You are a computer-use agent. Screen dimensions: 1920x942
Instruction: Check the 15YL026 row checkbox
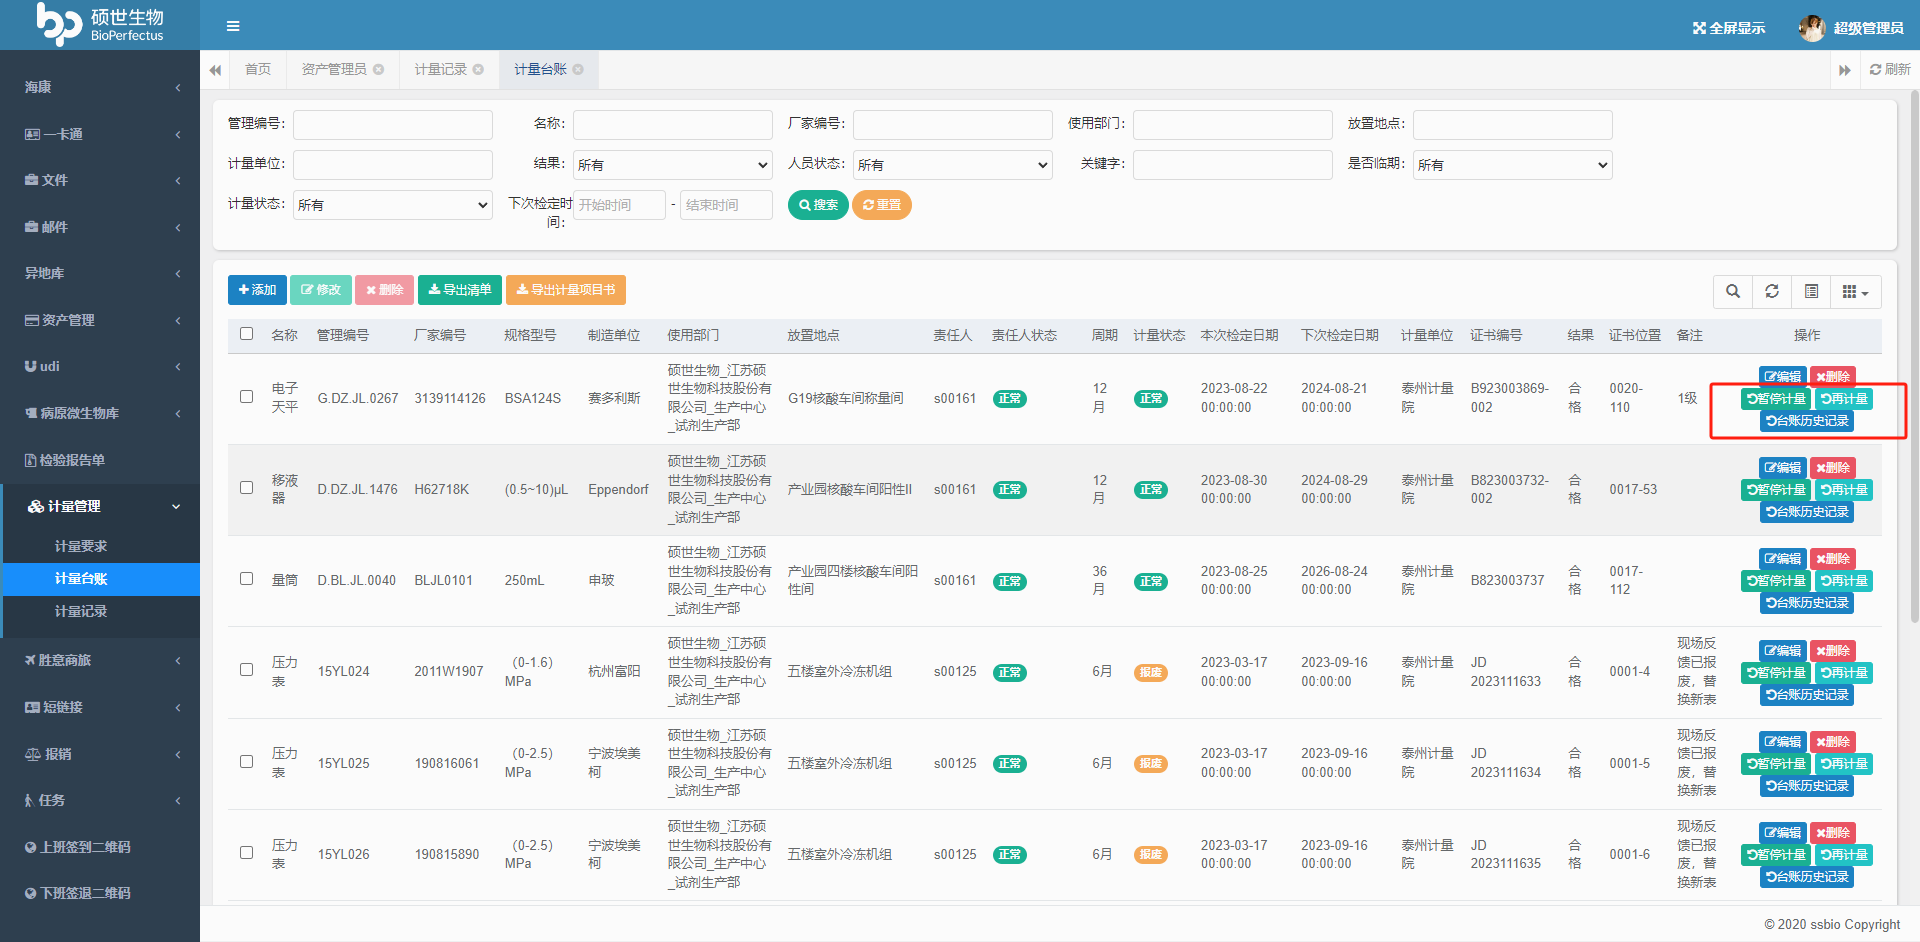click(x=246, y=853)
